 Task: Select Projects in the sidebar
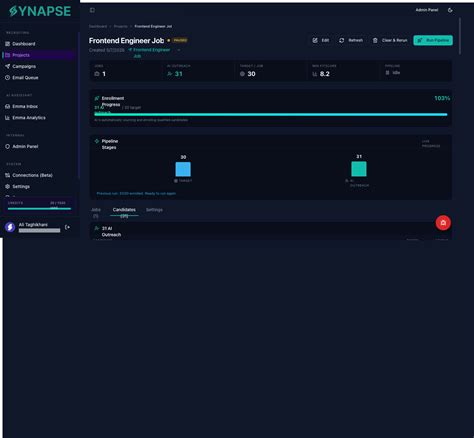click(x=38, y=55)
